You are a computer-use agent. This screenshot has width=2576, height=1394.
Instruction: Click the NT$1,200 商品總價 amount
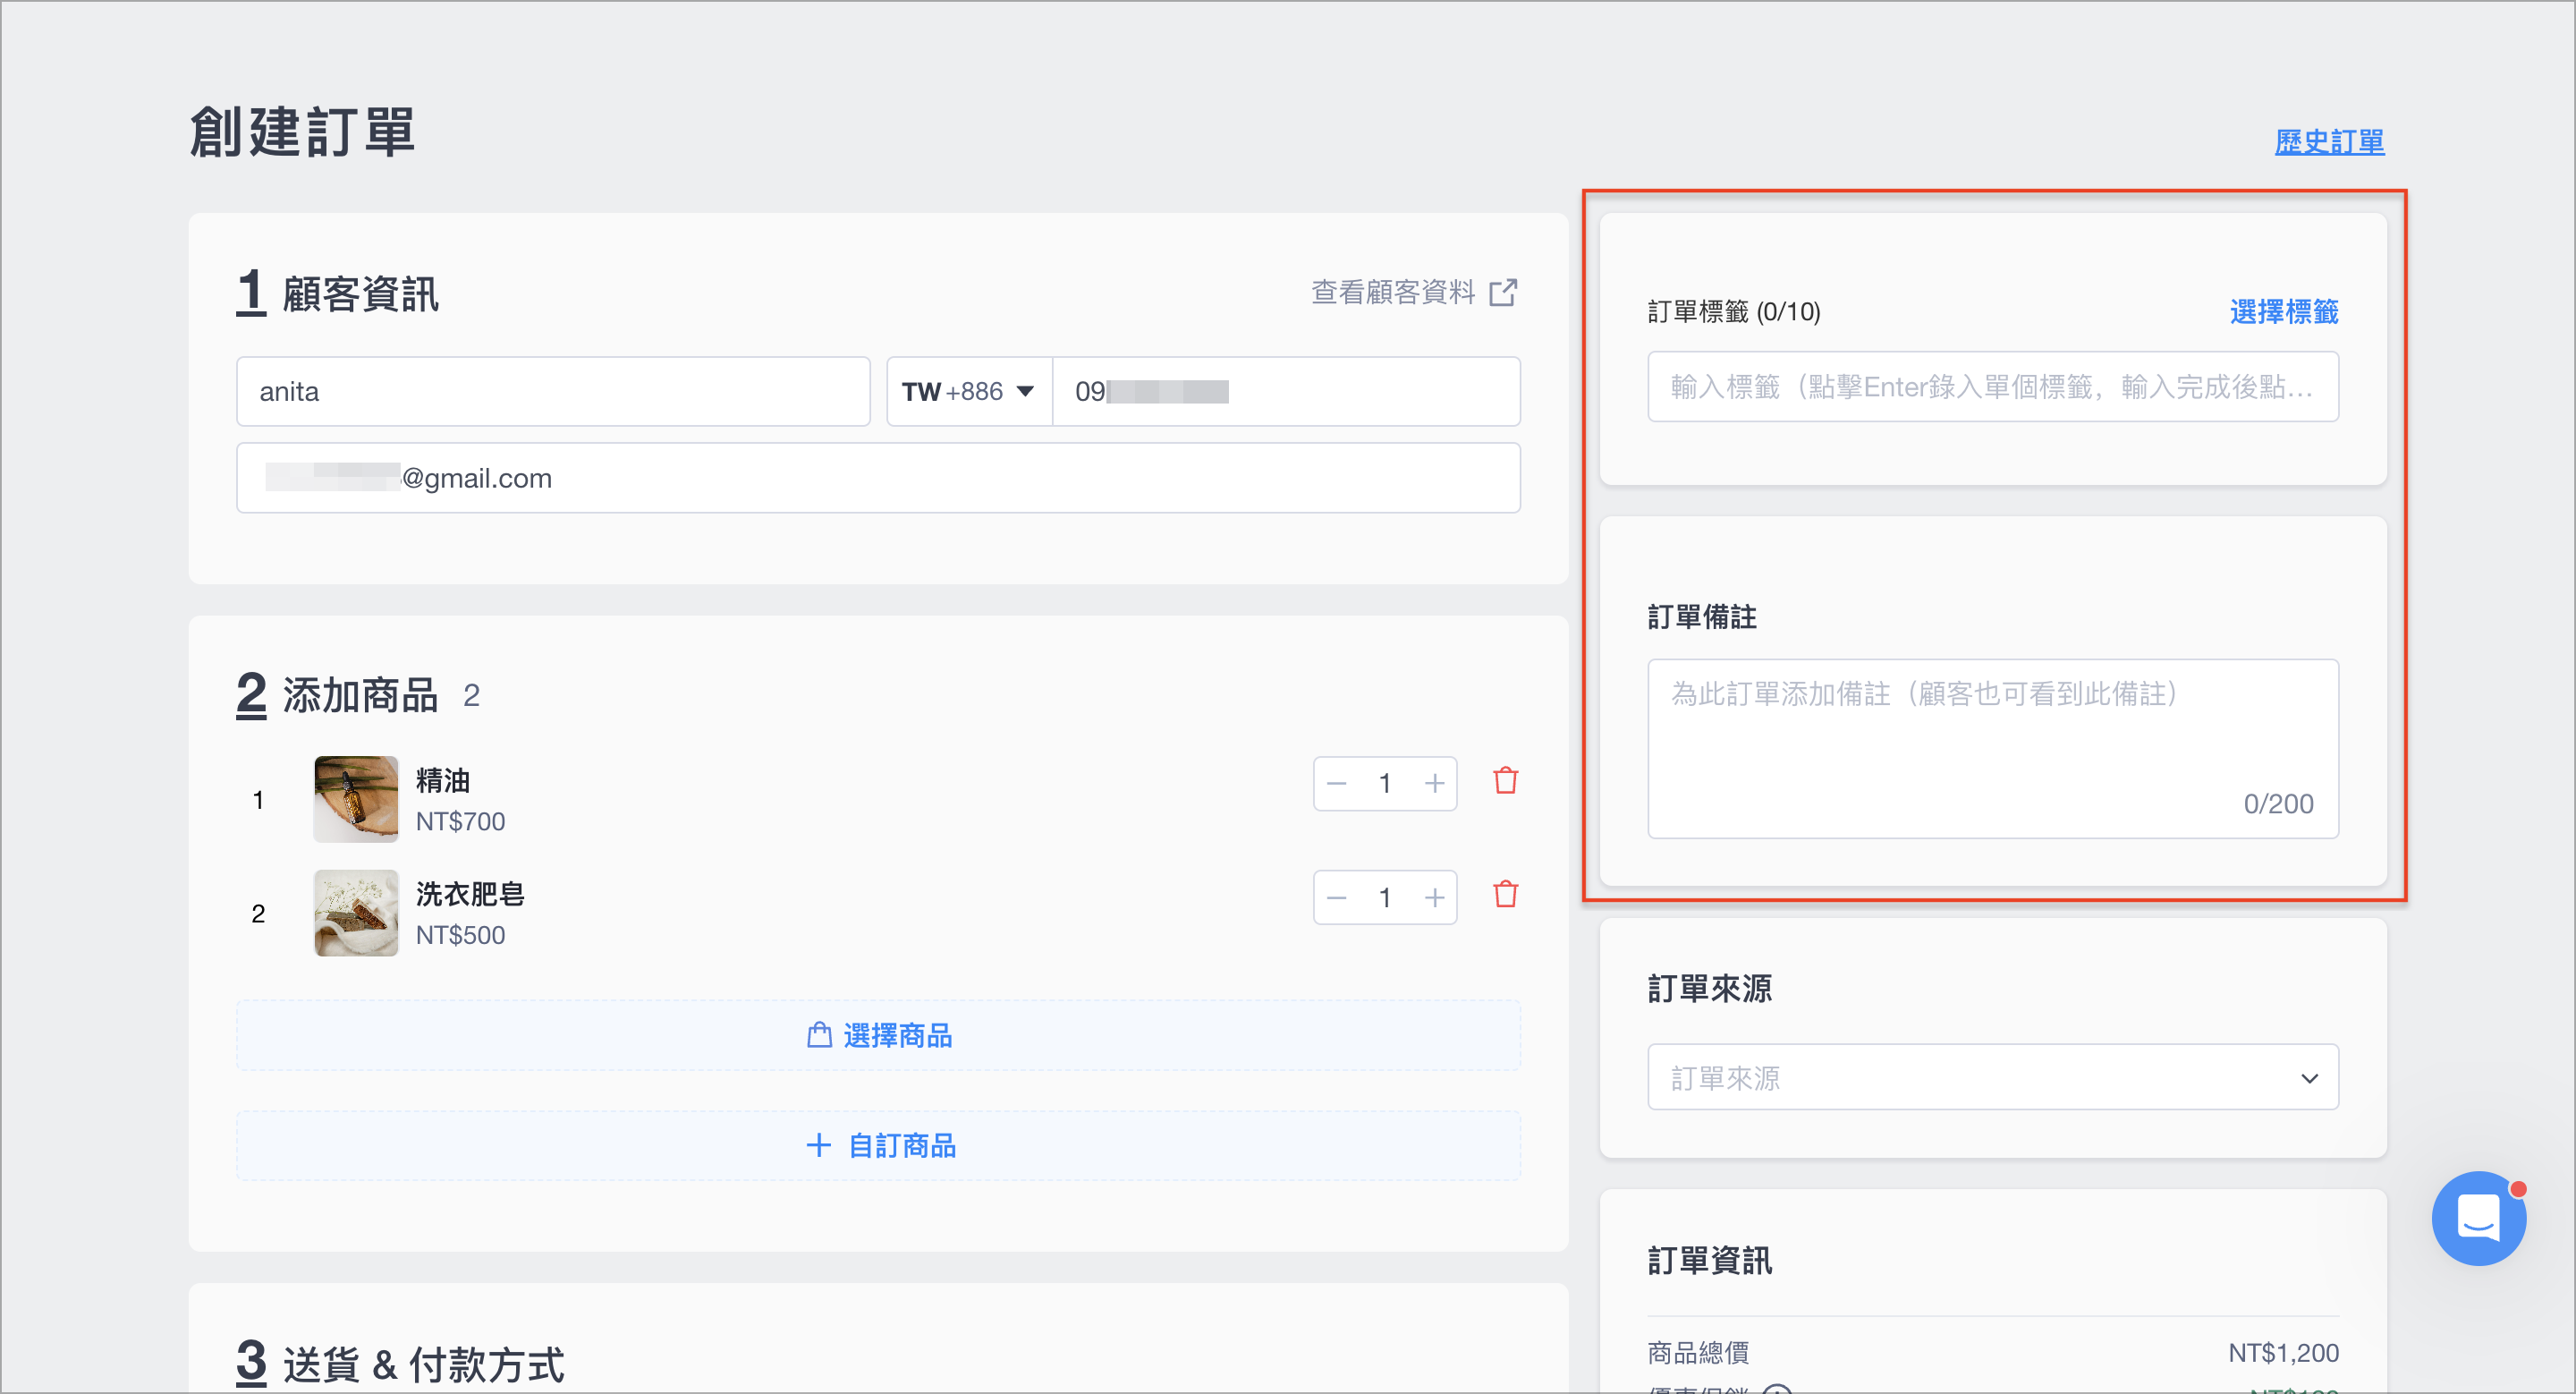[x=2283, y=1353]
